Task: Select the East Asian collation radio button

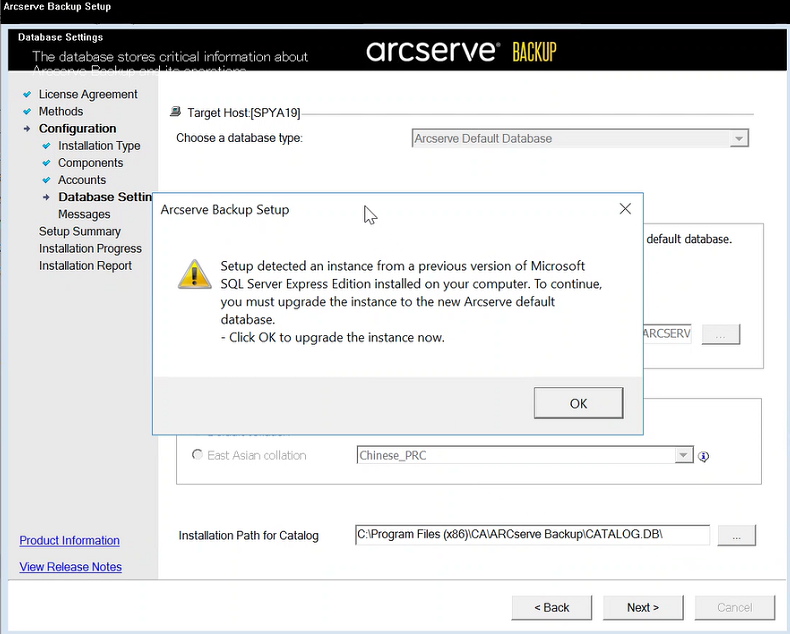Action: click(198, 455)
